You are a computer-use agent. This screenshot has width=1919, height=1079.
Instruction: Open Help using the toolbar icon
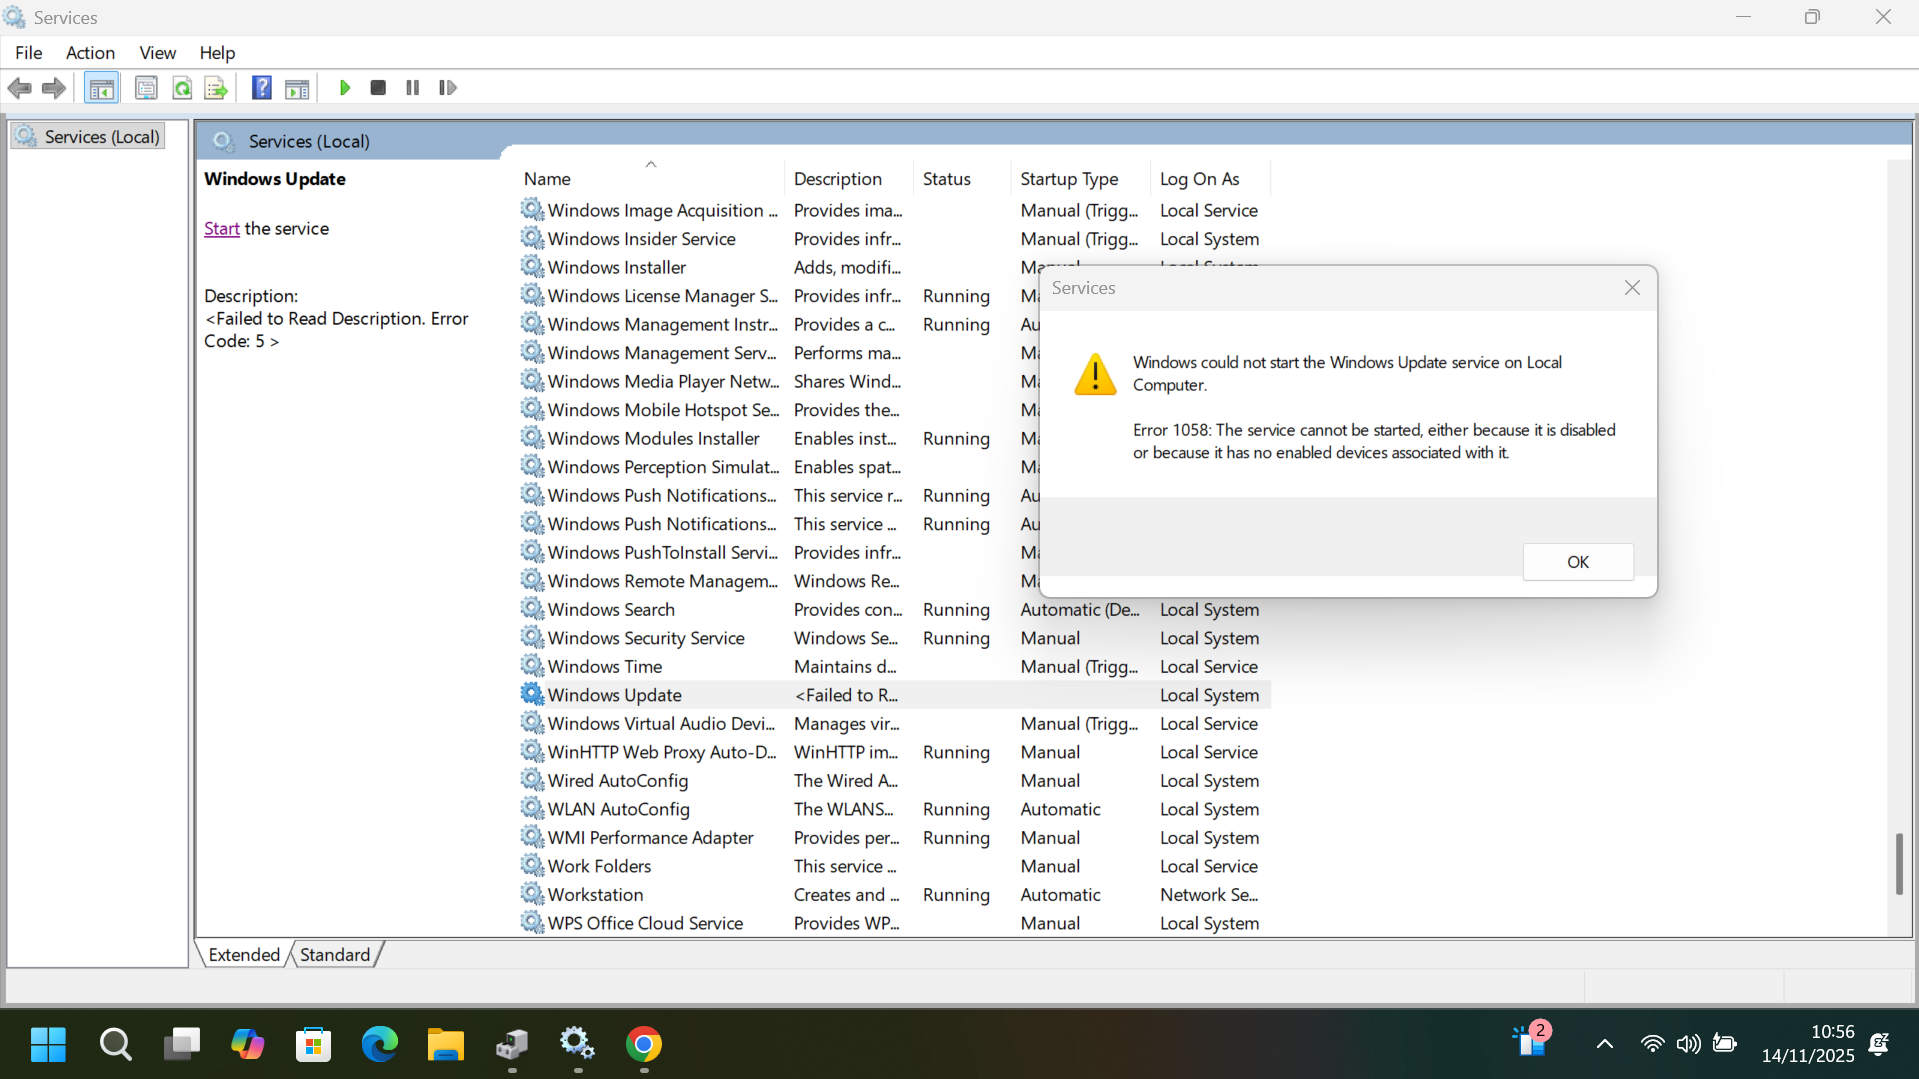coord(261,88)
